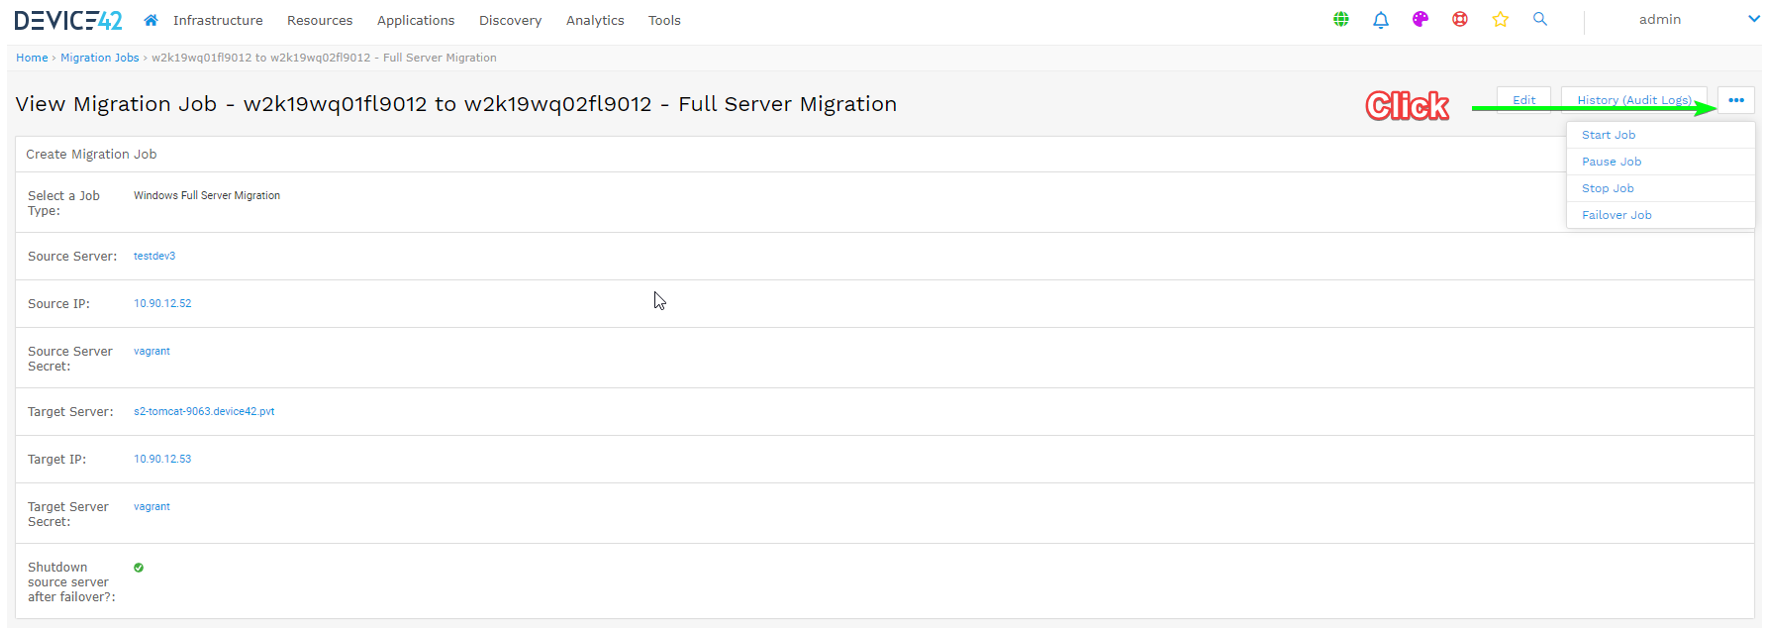Click the color palette theme icon
Image resolution: width=1773 pixels, height=628 pixels.
pos(1420,19)
